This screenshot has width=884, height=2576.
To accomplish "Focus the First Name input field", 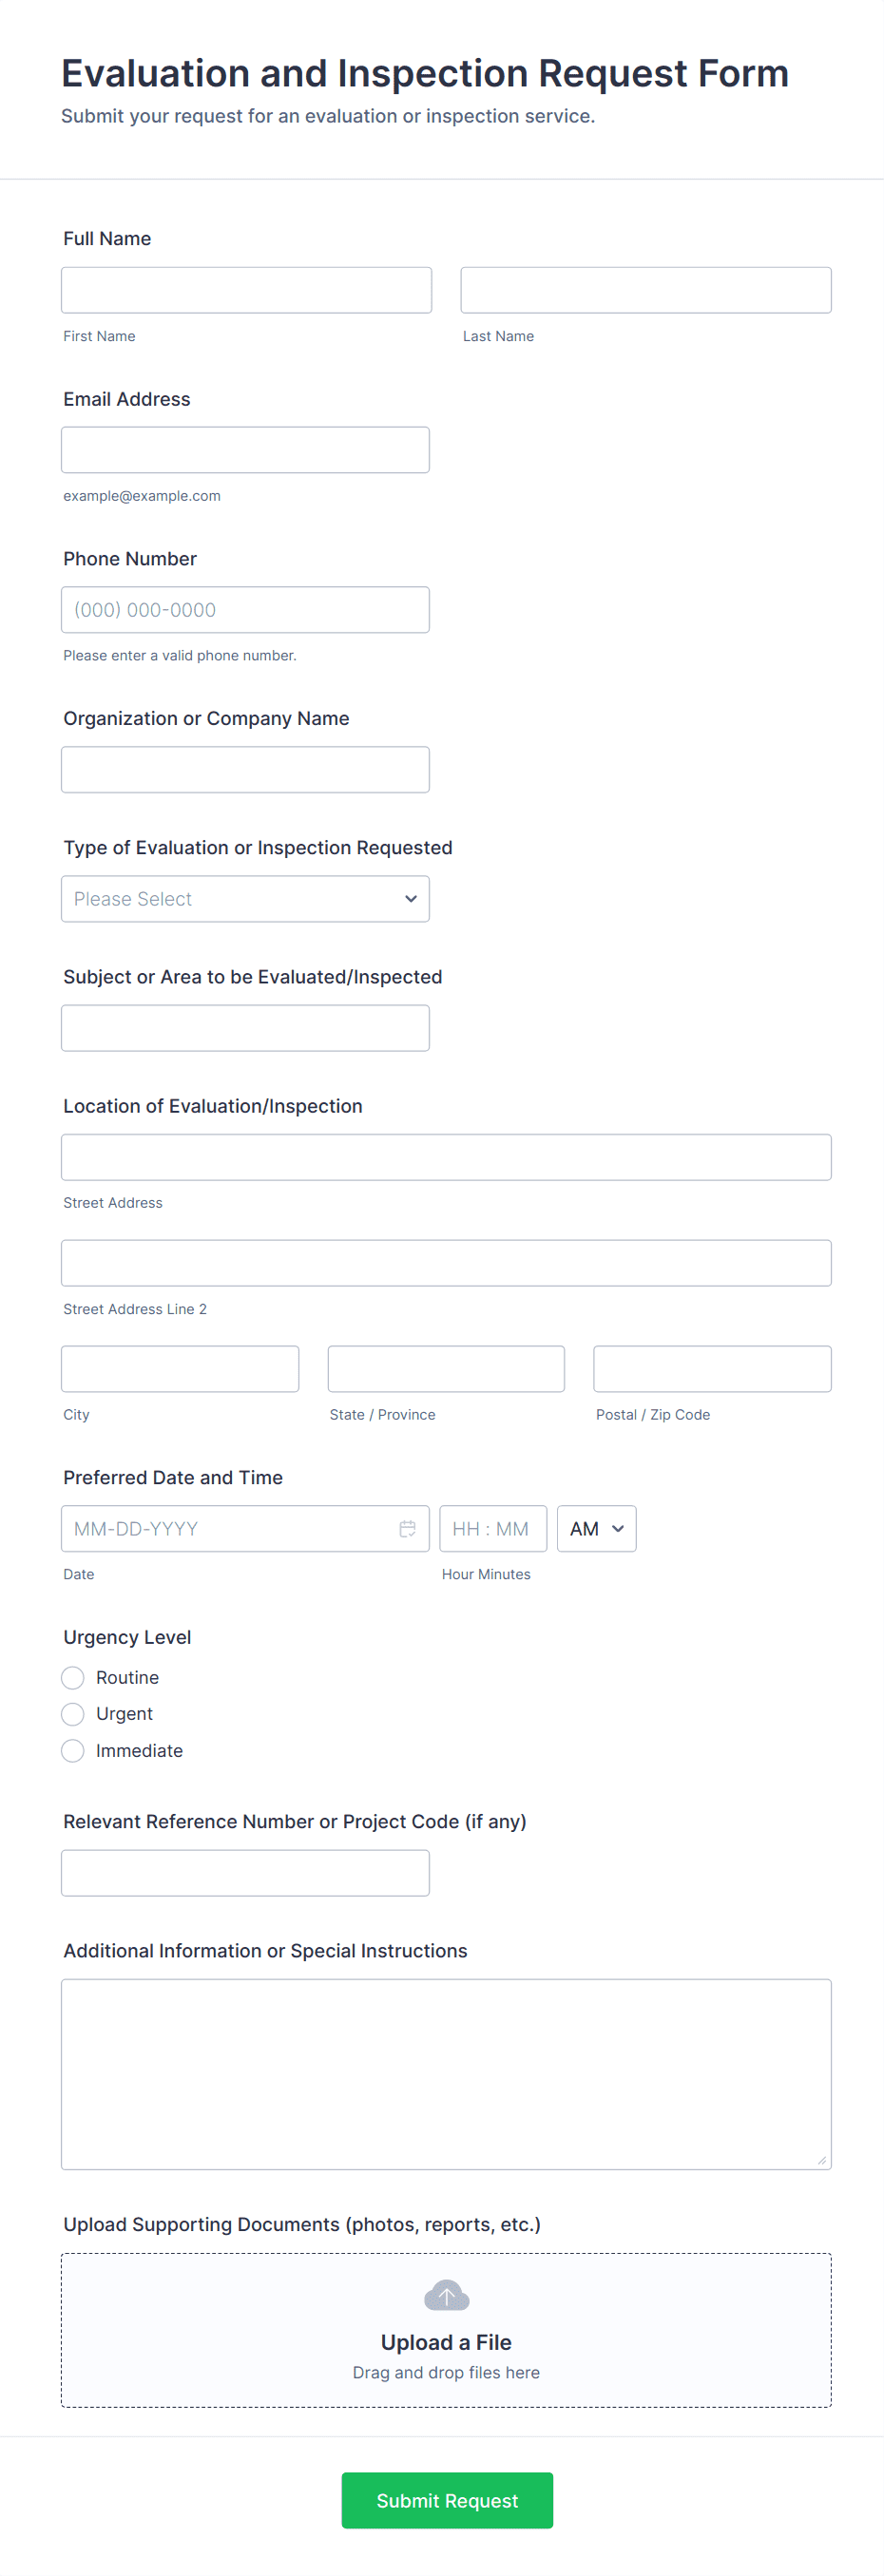I will (x=246, y=290).
